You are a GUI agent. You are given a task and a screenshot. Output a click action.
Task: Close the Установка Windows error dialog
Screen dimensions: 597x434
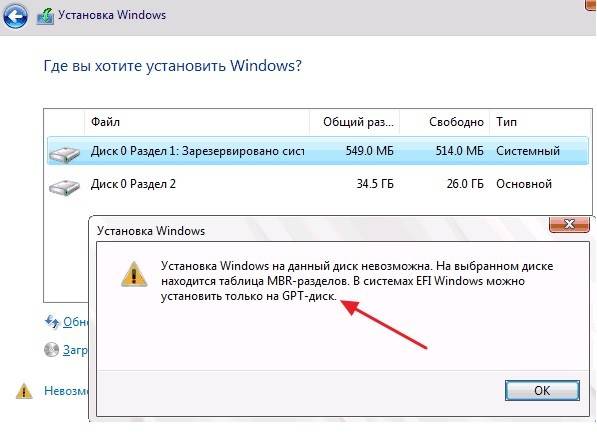[569, 224]
